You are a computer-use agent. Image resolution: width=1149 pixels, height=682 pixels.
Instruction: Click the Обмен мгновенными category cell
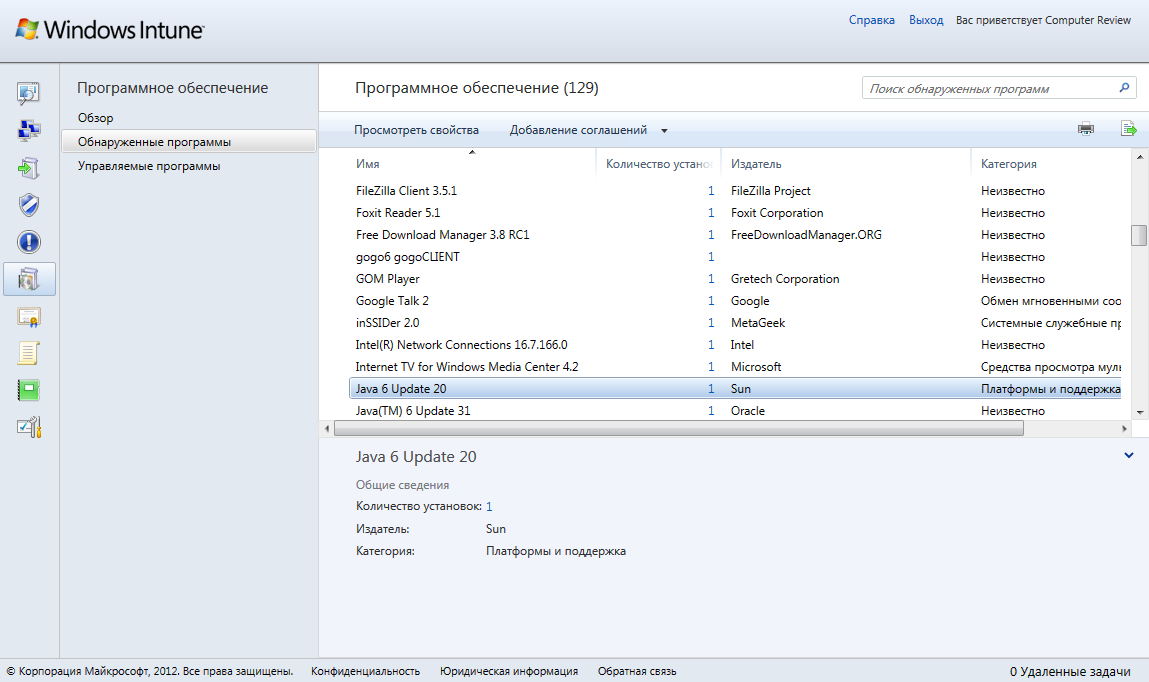pyautogui.click(x=1051, y=300)
